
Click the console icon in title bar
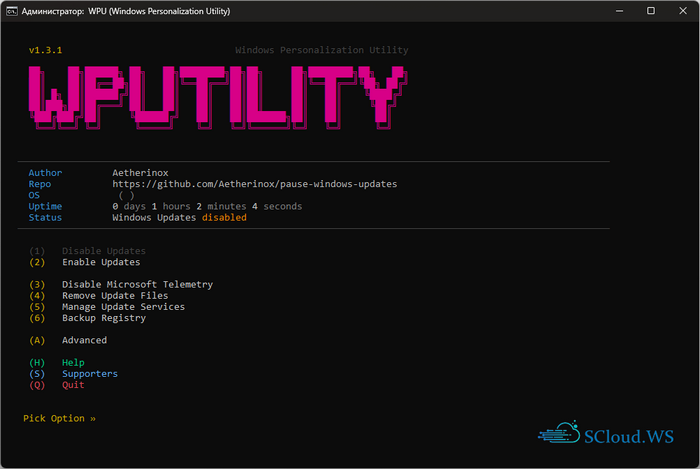12,11
